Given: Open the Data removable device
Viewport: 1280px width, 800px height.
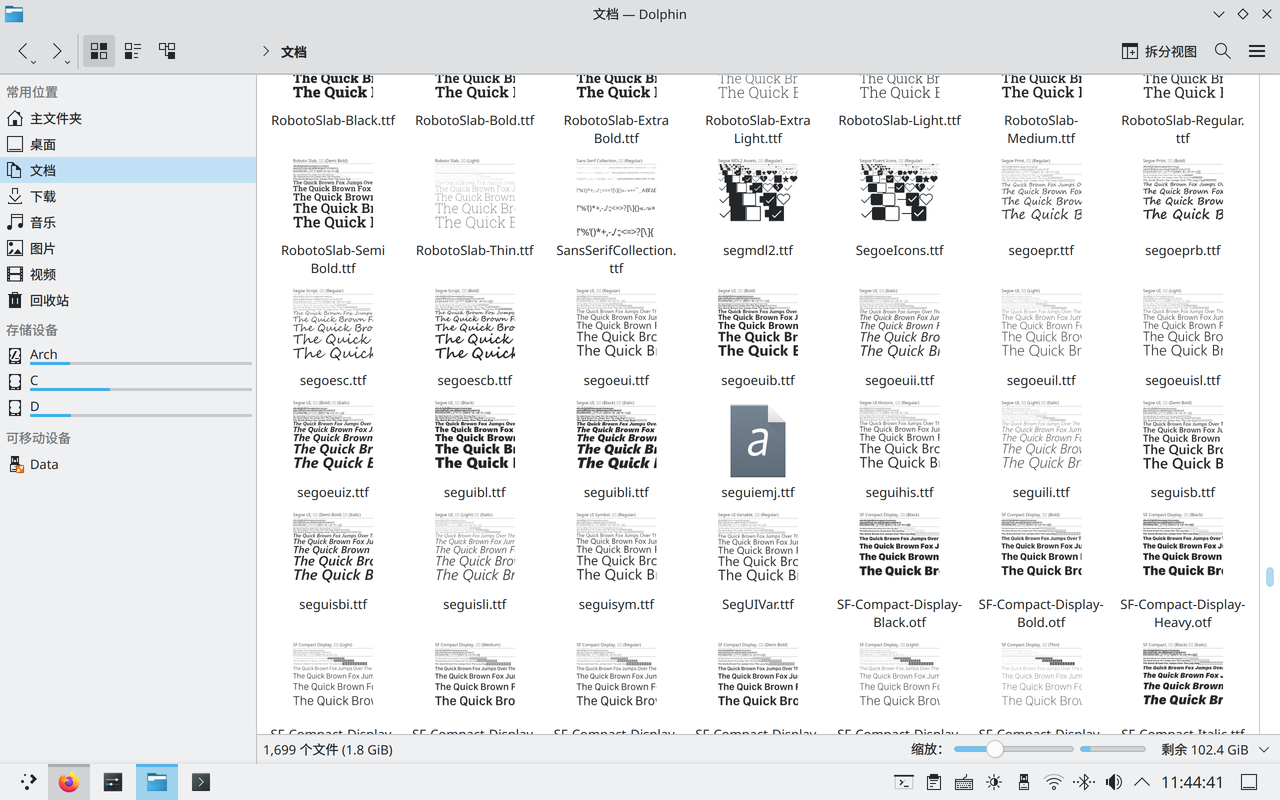Looking at the screenshot, I should (x=128, y=464).
